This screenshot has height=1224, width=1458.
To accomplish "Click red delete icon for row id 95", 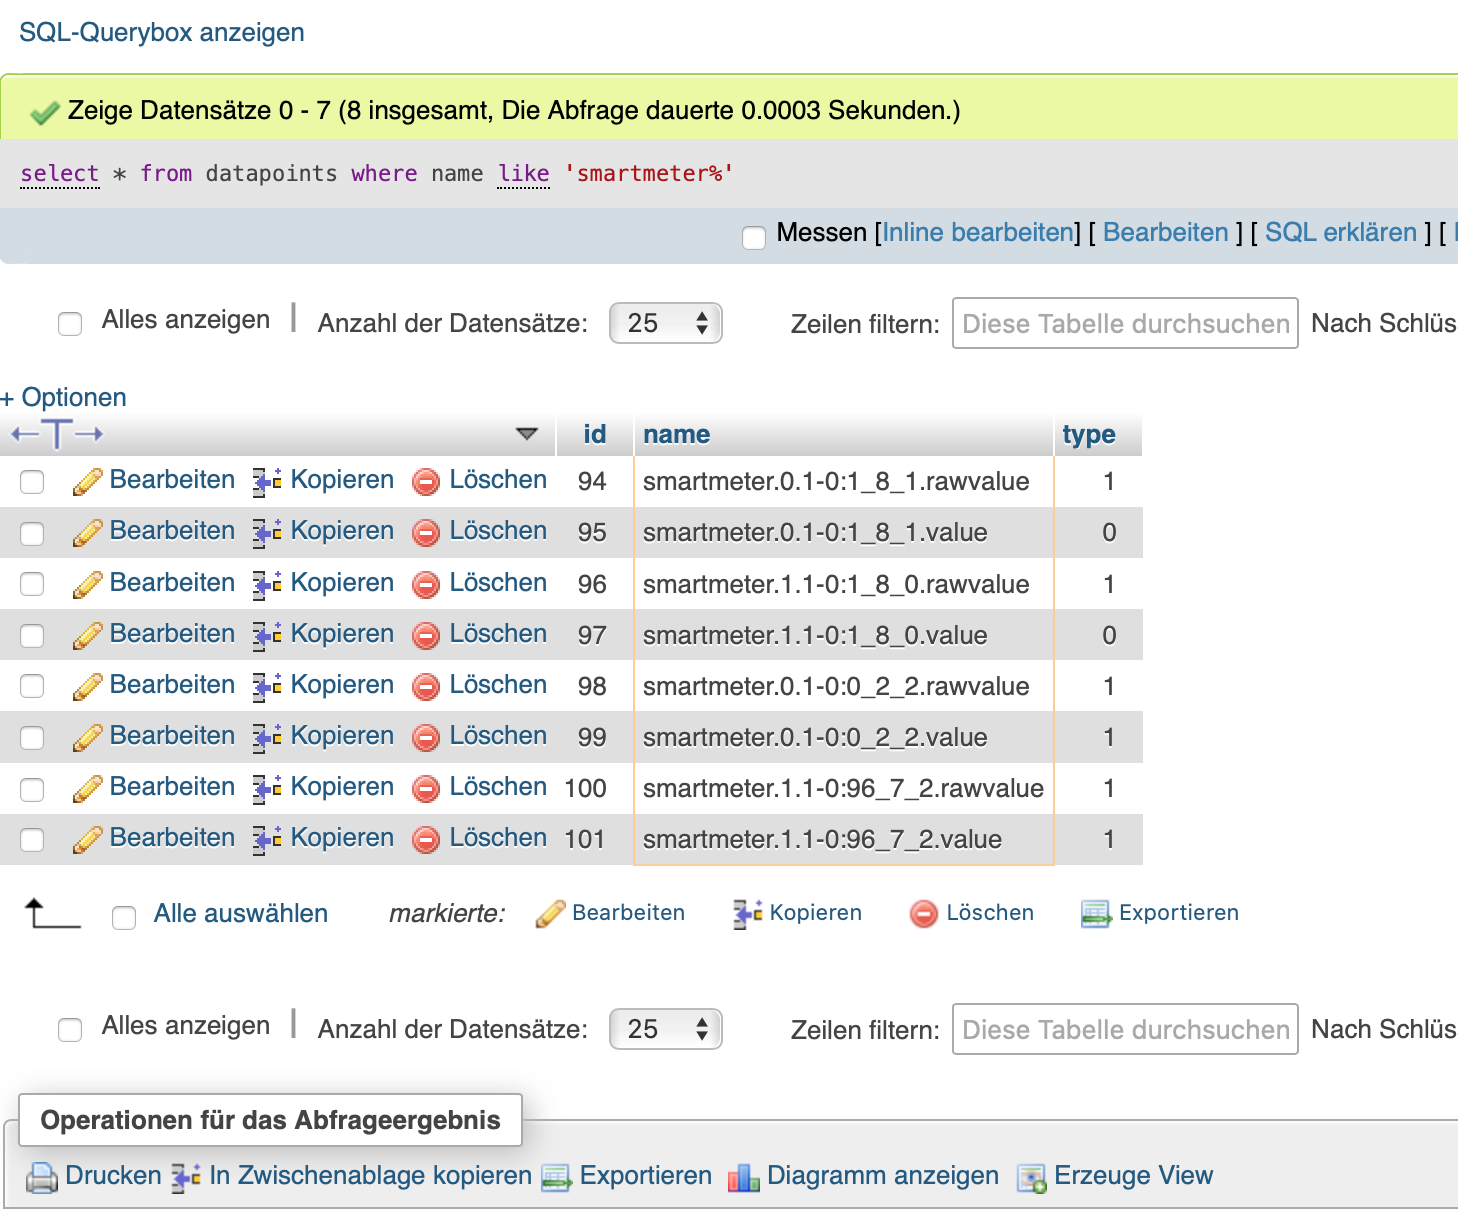I will coord(426,533).
